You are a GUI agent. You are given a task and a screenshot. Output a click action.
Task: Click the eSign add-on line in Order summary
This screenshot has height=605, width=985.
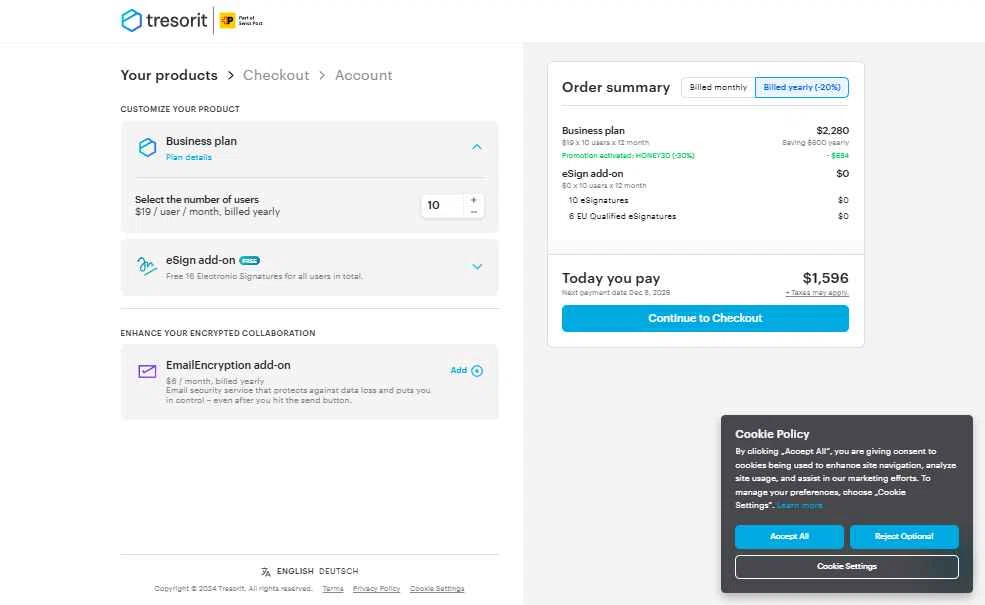[x=592, y=174]
